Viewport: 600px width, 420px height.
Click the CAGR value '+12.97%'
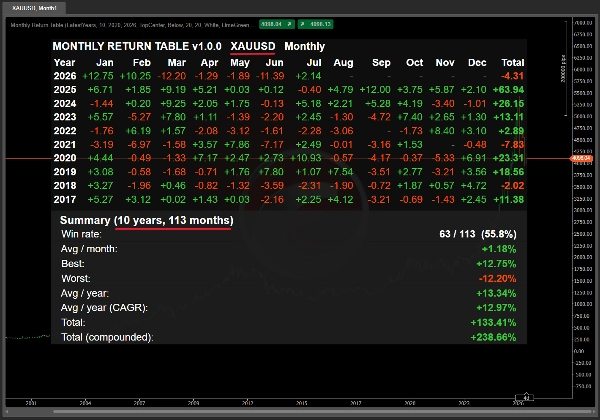tap(496, 308)
